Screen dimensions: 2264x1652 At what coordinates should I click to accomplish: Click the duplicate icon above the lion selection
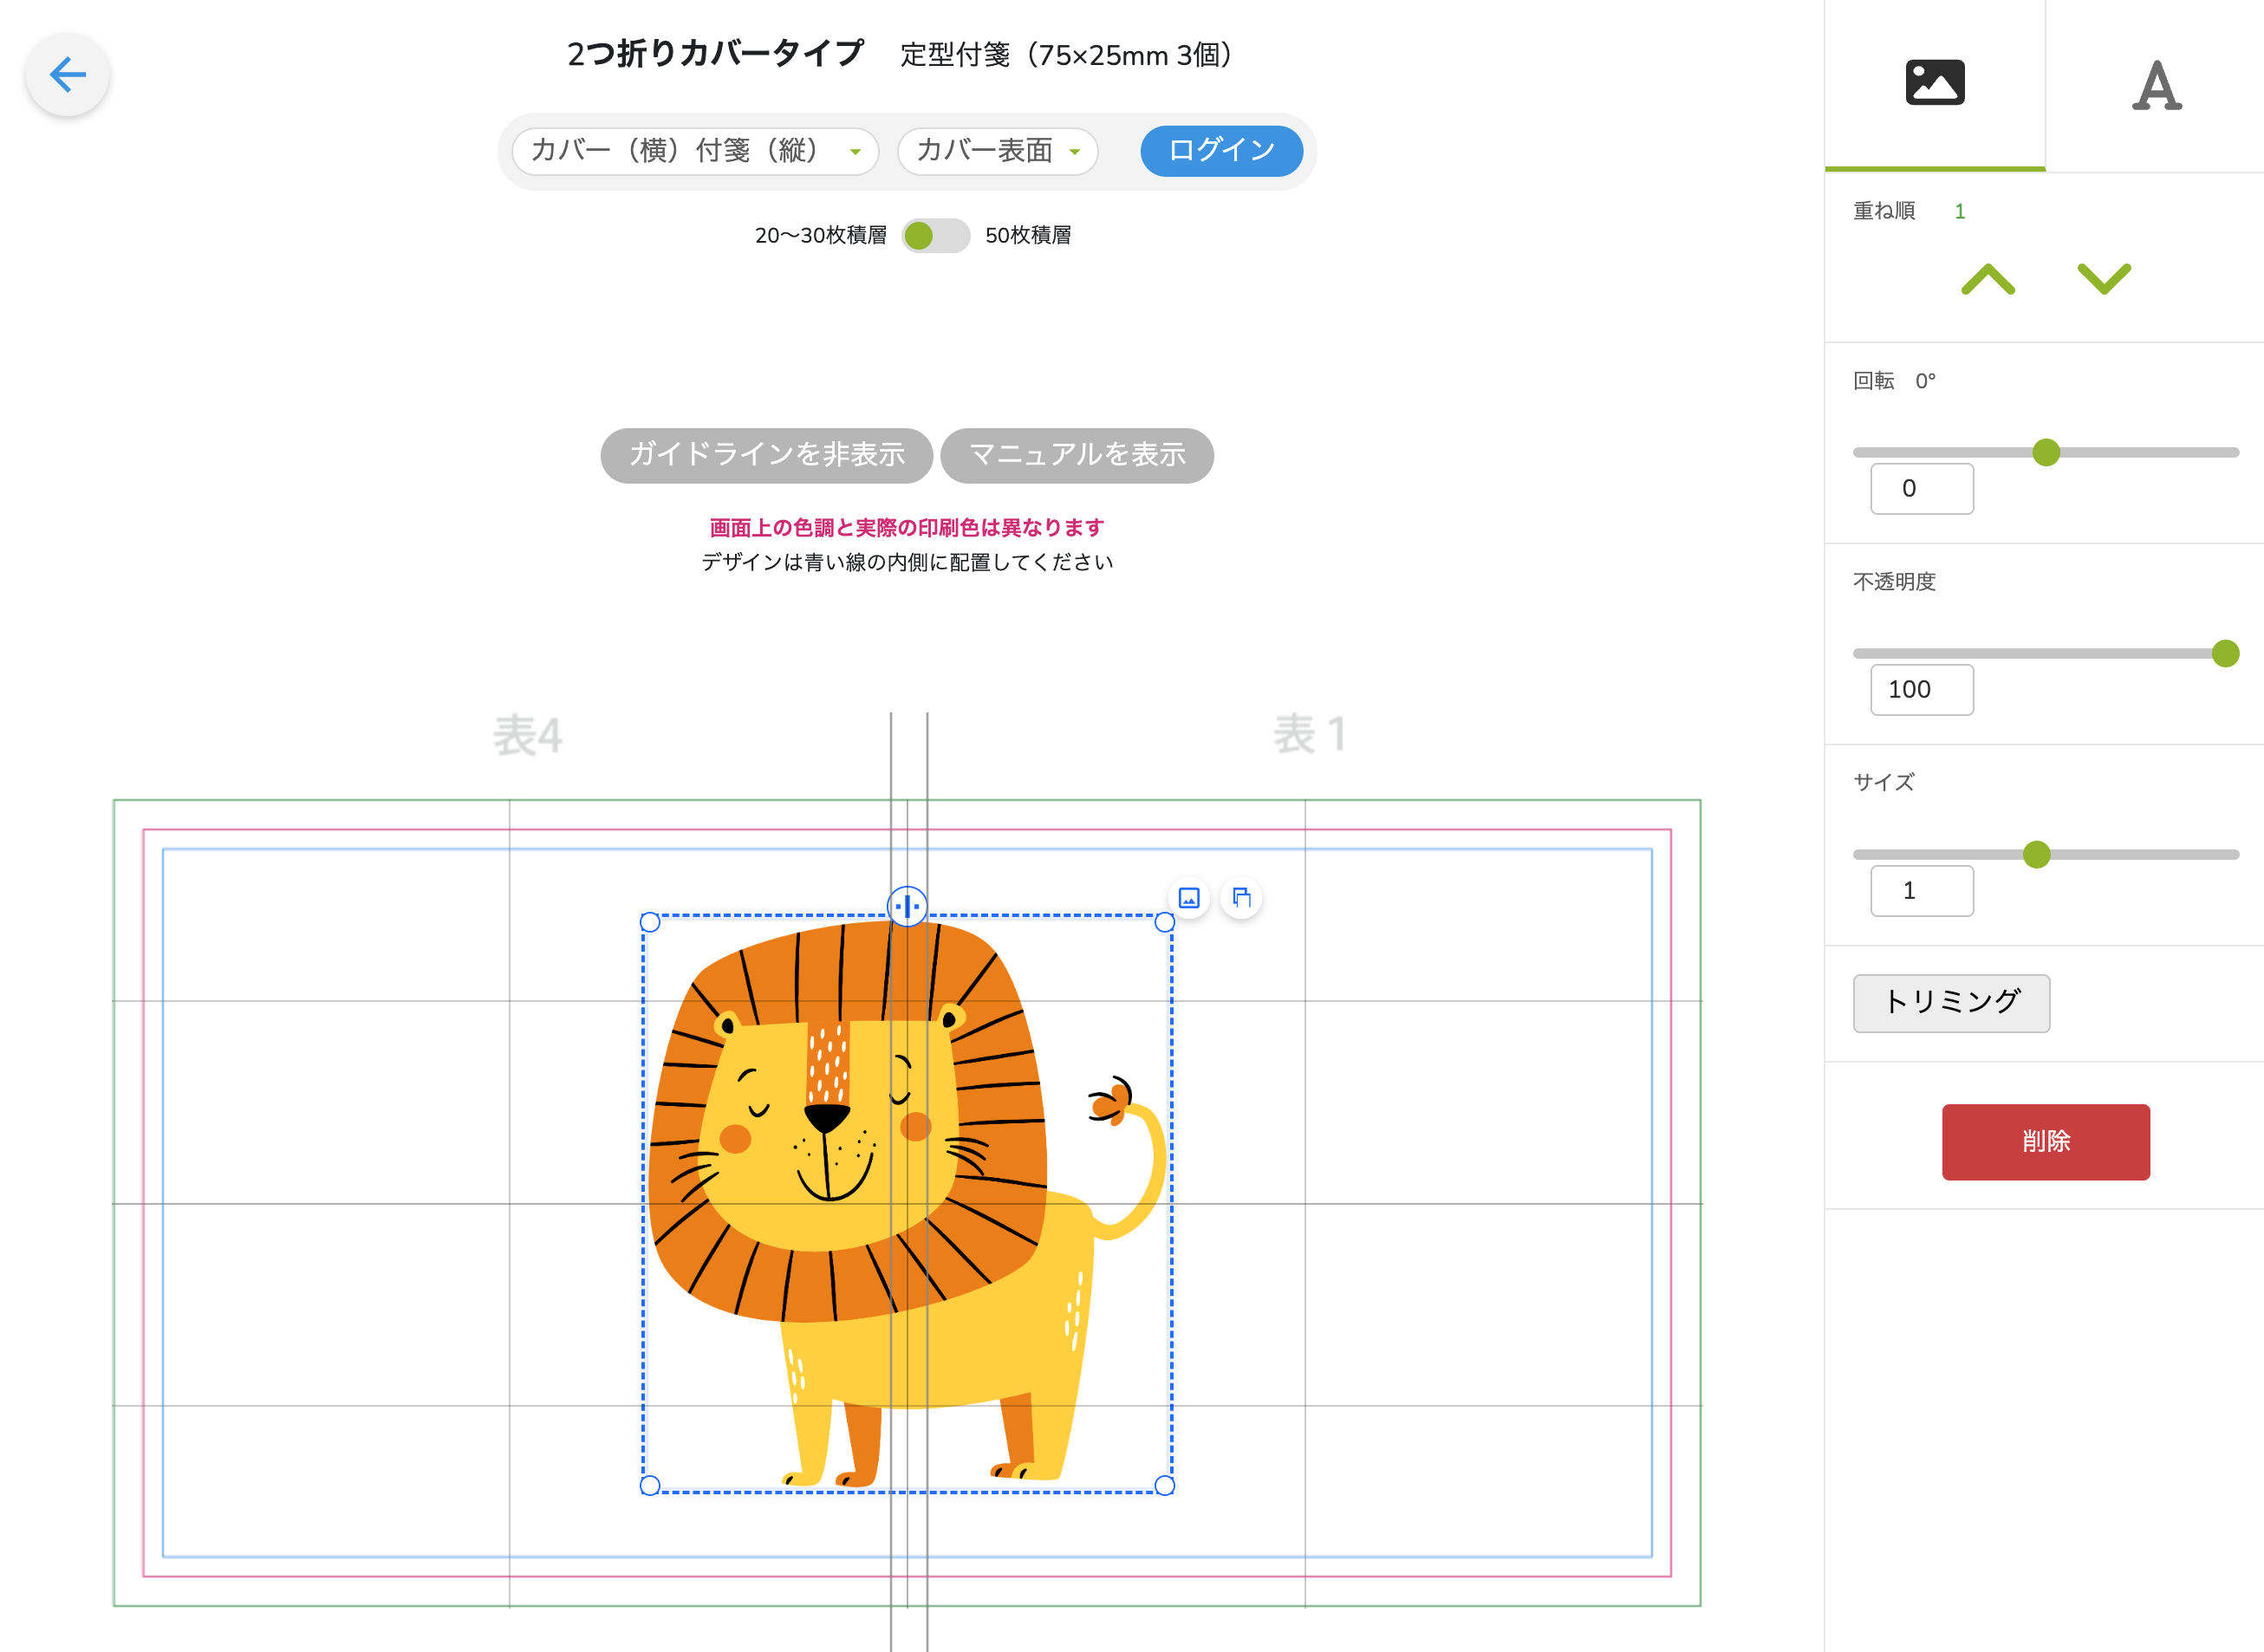click(1242, 898)
